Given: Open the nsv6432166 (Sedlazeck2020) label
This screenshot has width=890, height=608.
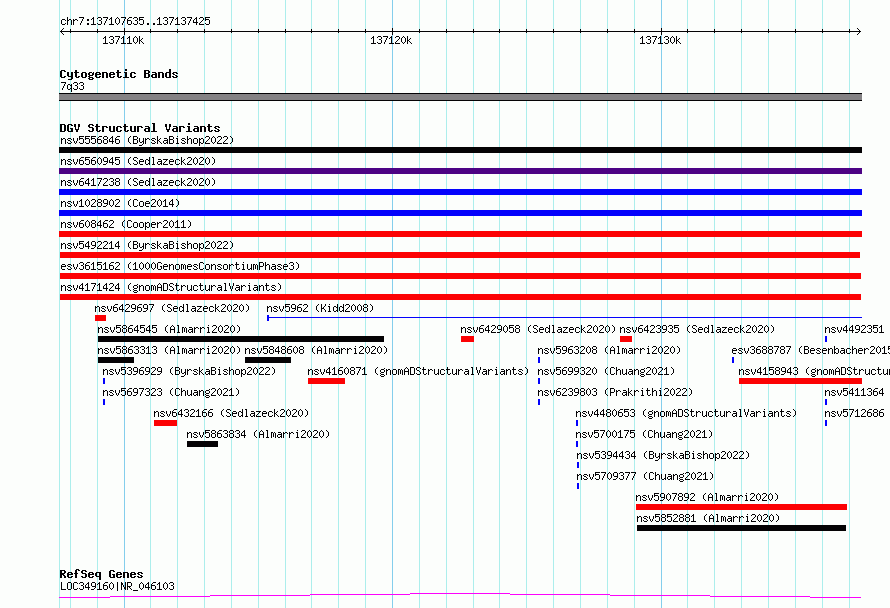Looking at the screenshot, I should (x=231, y=413).
